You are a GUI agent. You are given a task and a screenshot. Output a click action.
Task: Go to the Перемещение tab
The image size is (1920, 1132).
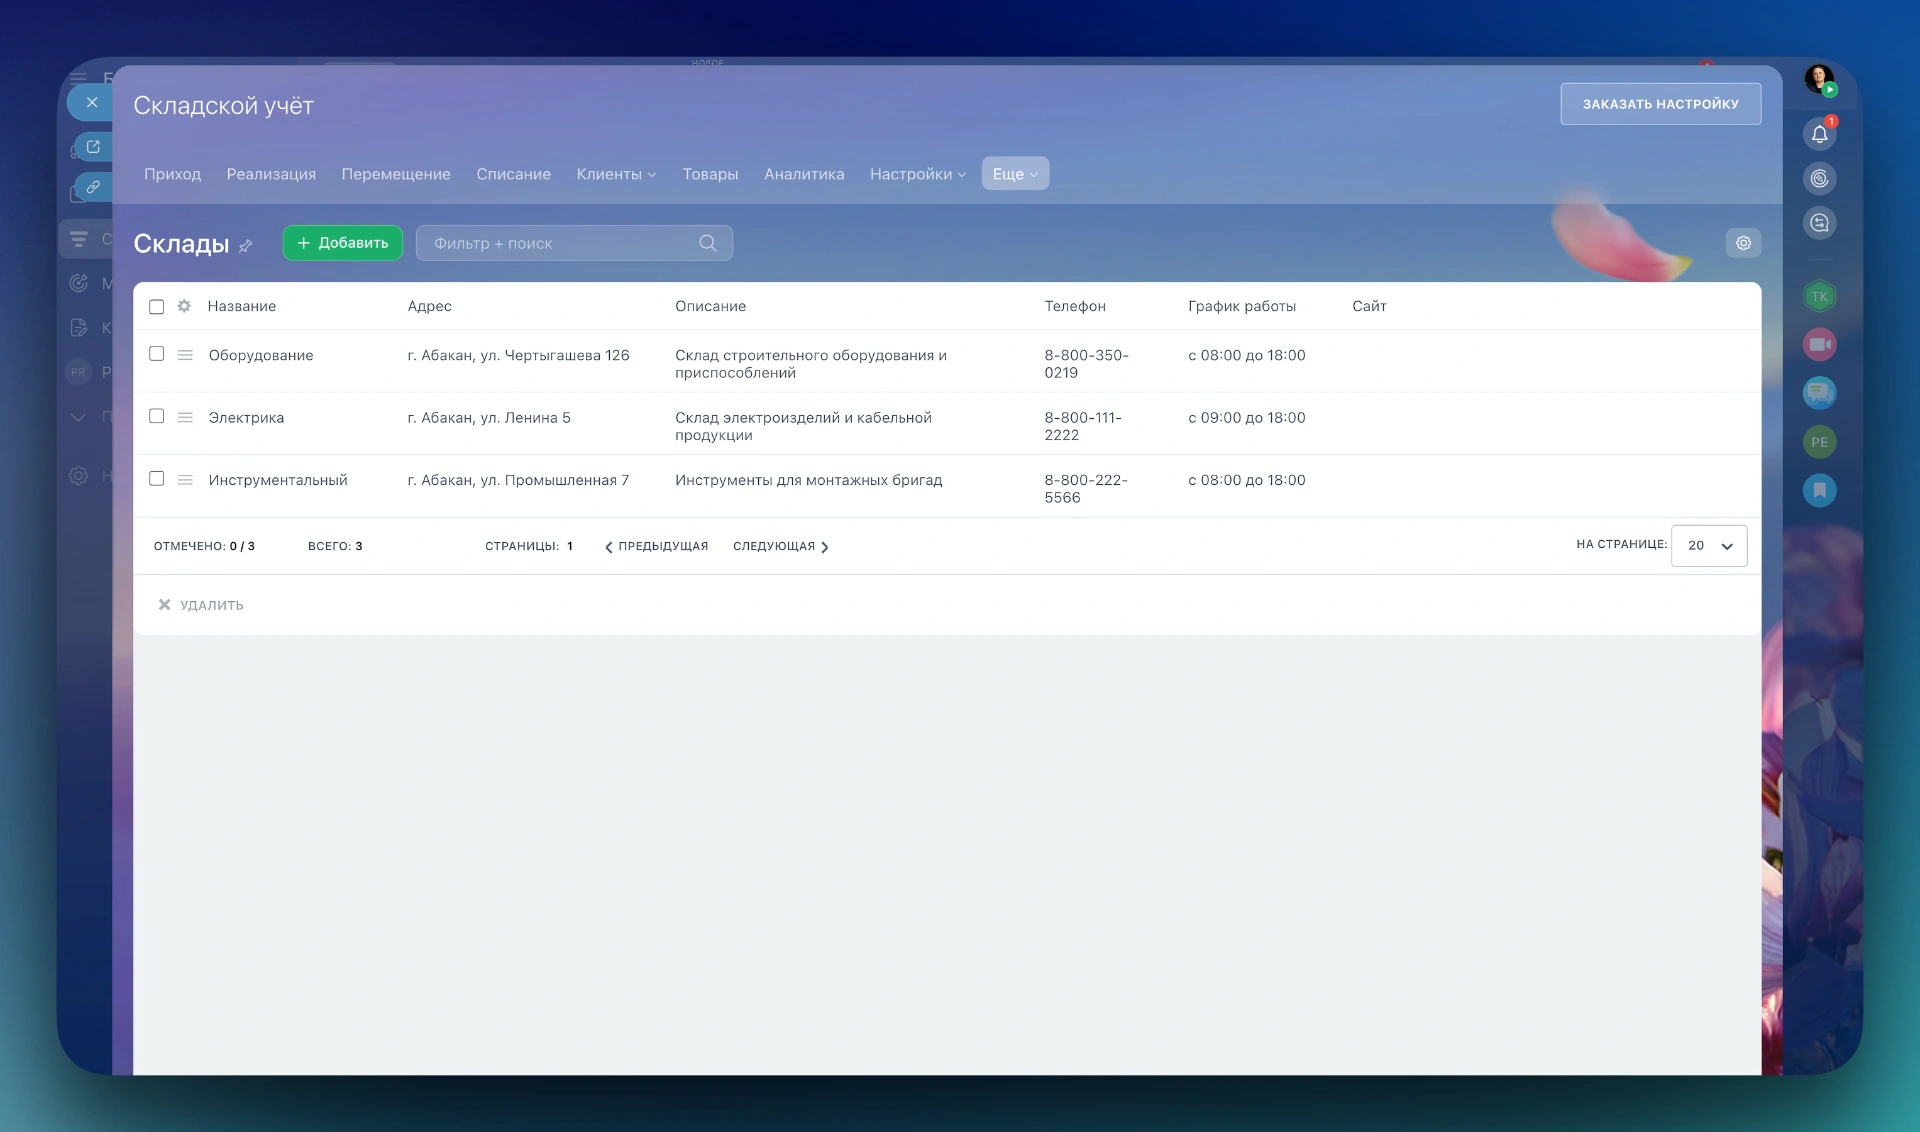(396, 174)
